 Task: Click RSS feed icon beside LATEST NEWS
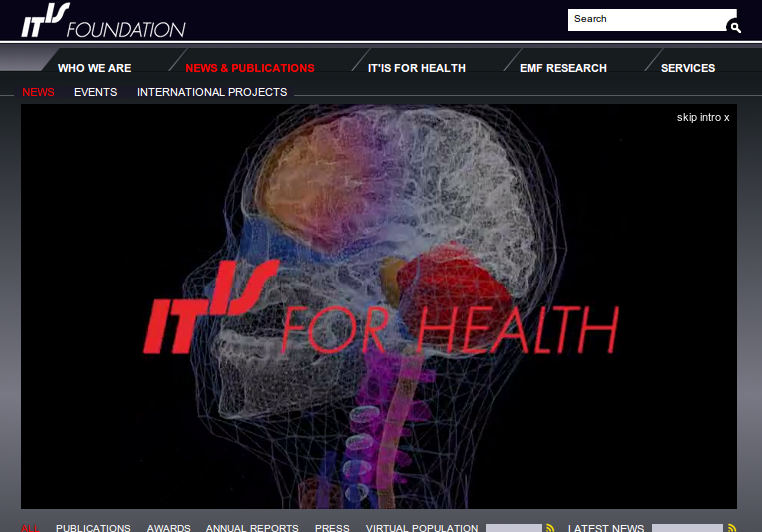tap(732, 528)
